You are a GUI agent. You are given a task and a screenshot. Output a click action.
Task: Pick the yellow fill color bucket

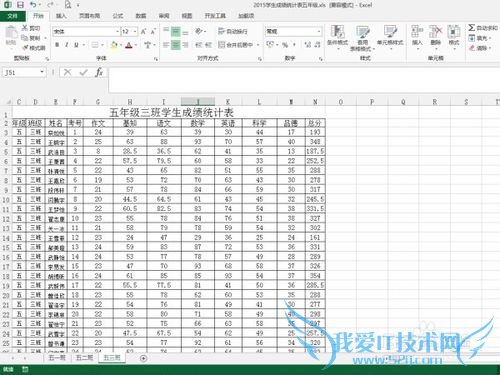tap(114, 45)
